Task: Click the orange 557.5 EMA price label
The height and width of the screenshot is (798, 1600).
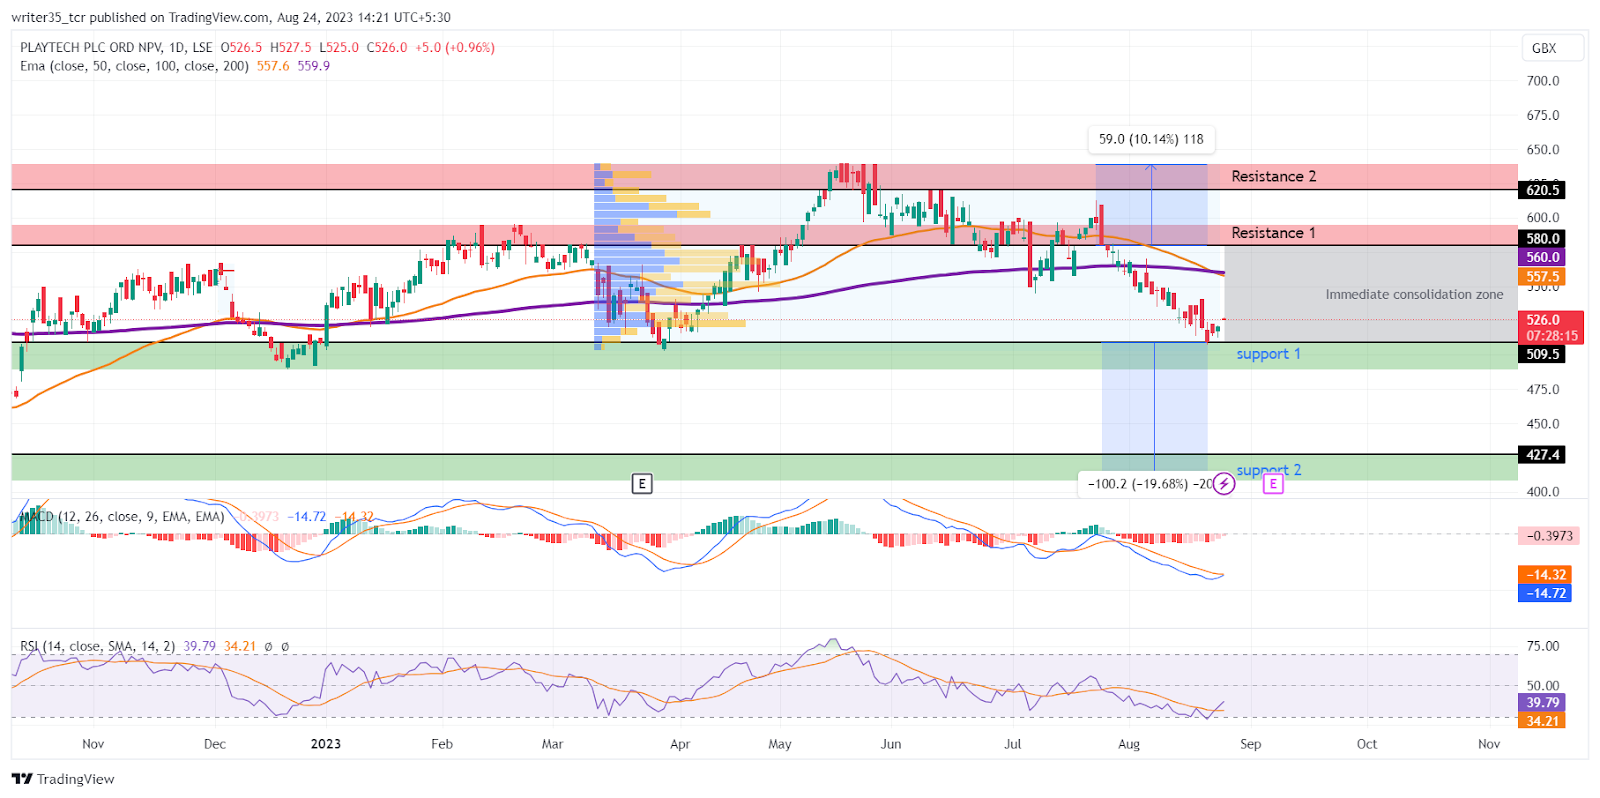Action: coord(1542,277)
